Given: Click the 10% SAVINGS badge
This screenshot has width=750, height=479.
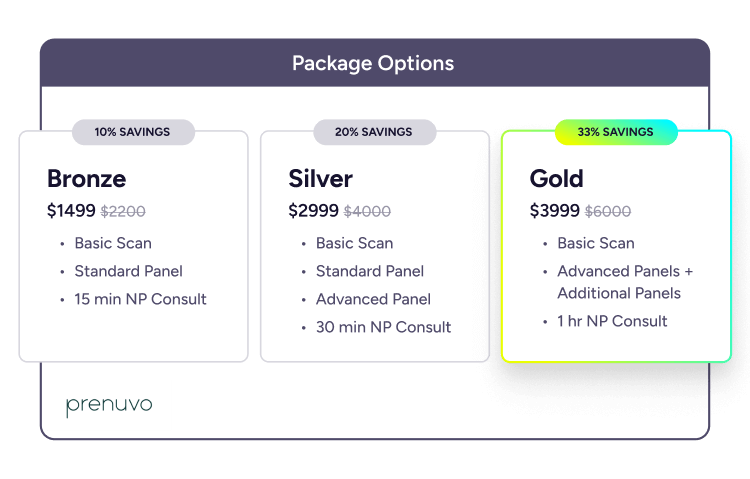Looking at the screenshot, I should tap(133, 132).
